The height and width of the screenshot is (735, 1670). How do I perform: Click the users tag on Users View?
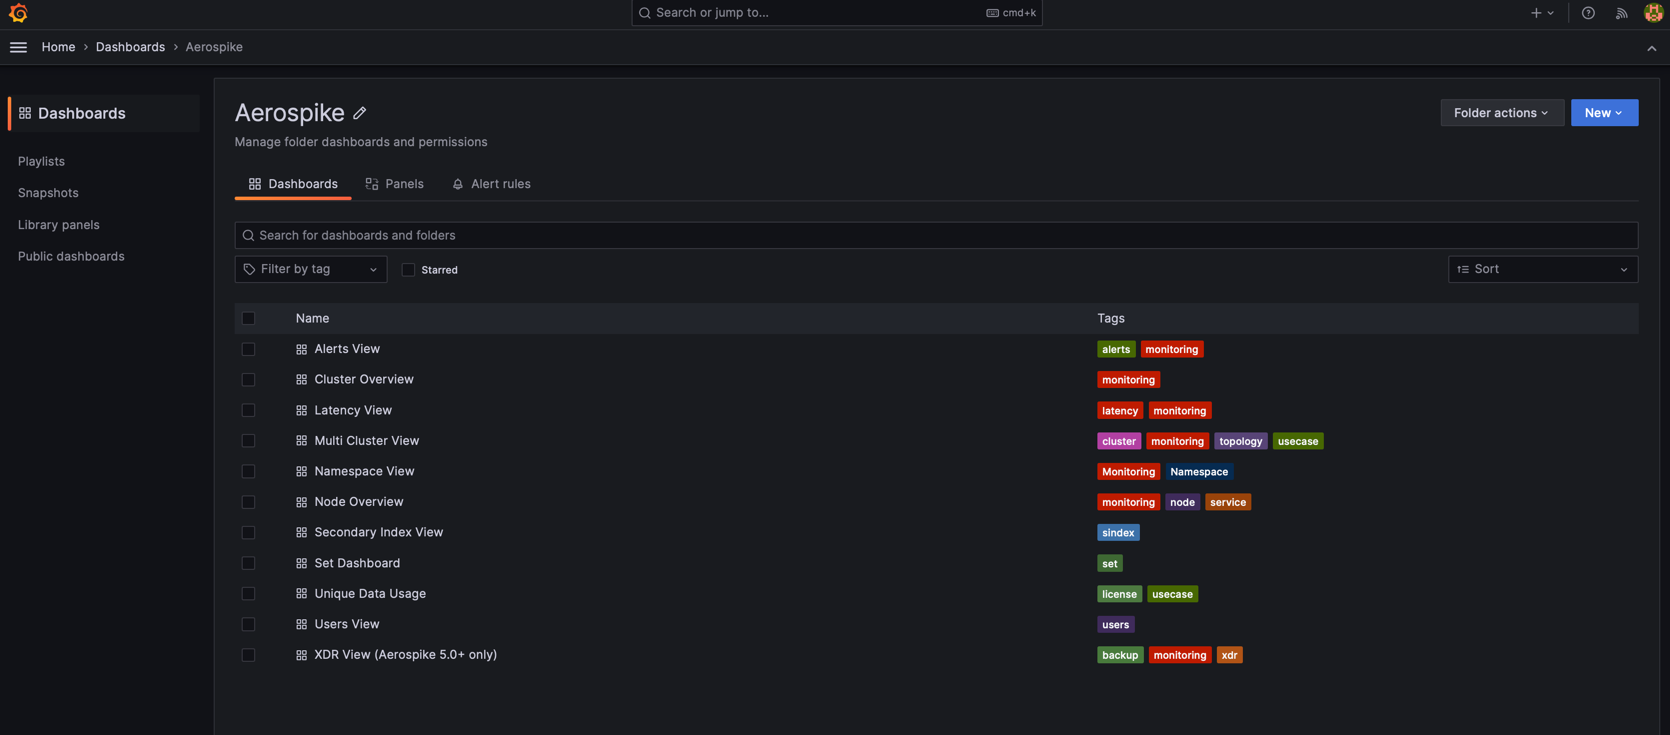[1116, 624]
